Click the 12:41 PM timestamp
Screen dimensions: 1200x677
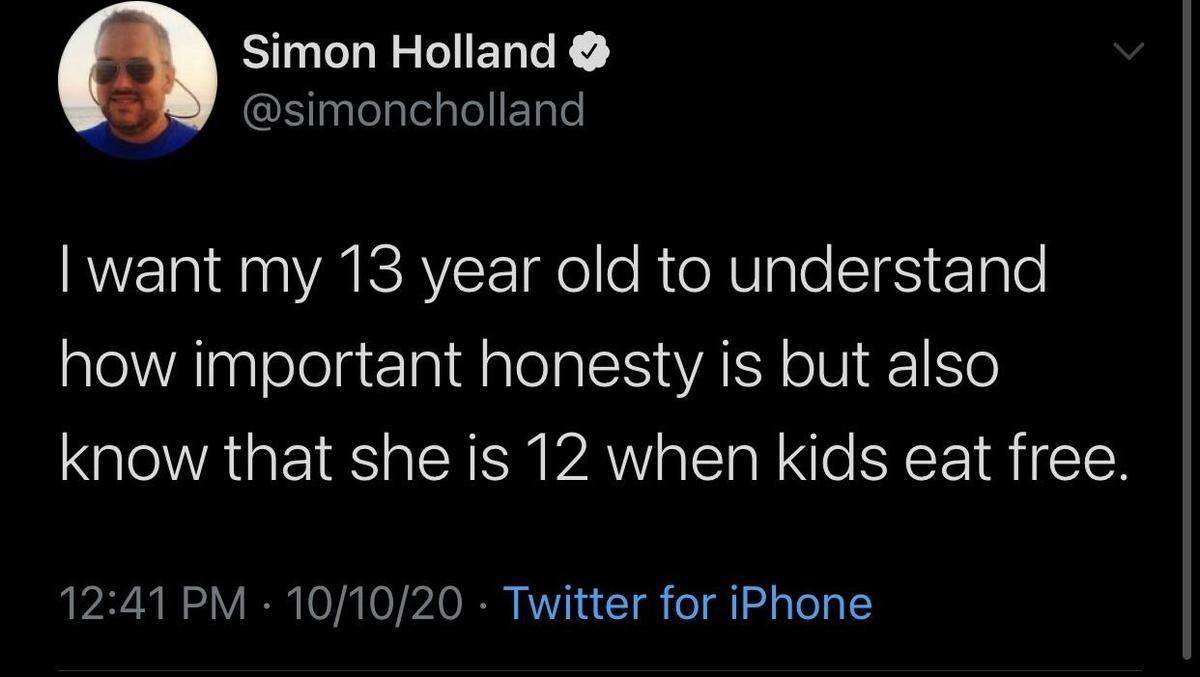153,603
